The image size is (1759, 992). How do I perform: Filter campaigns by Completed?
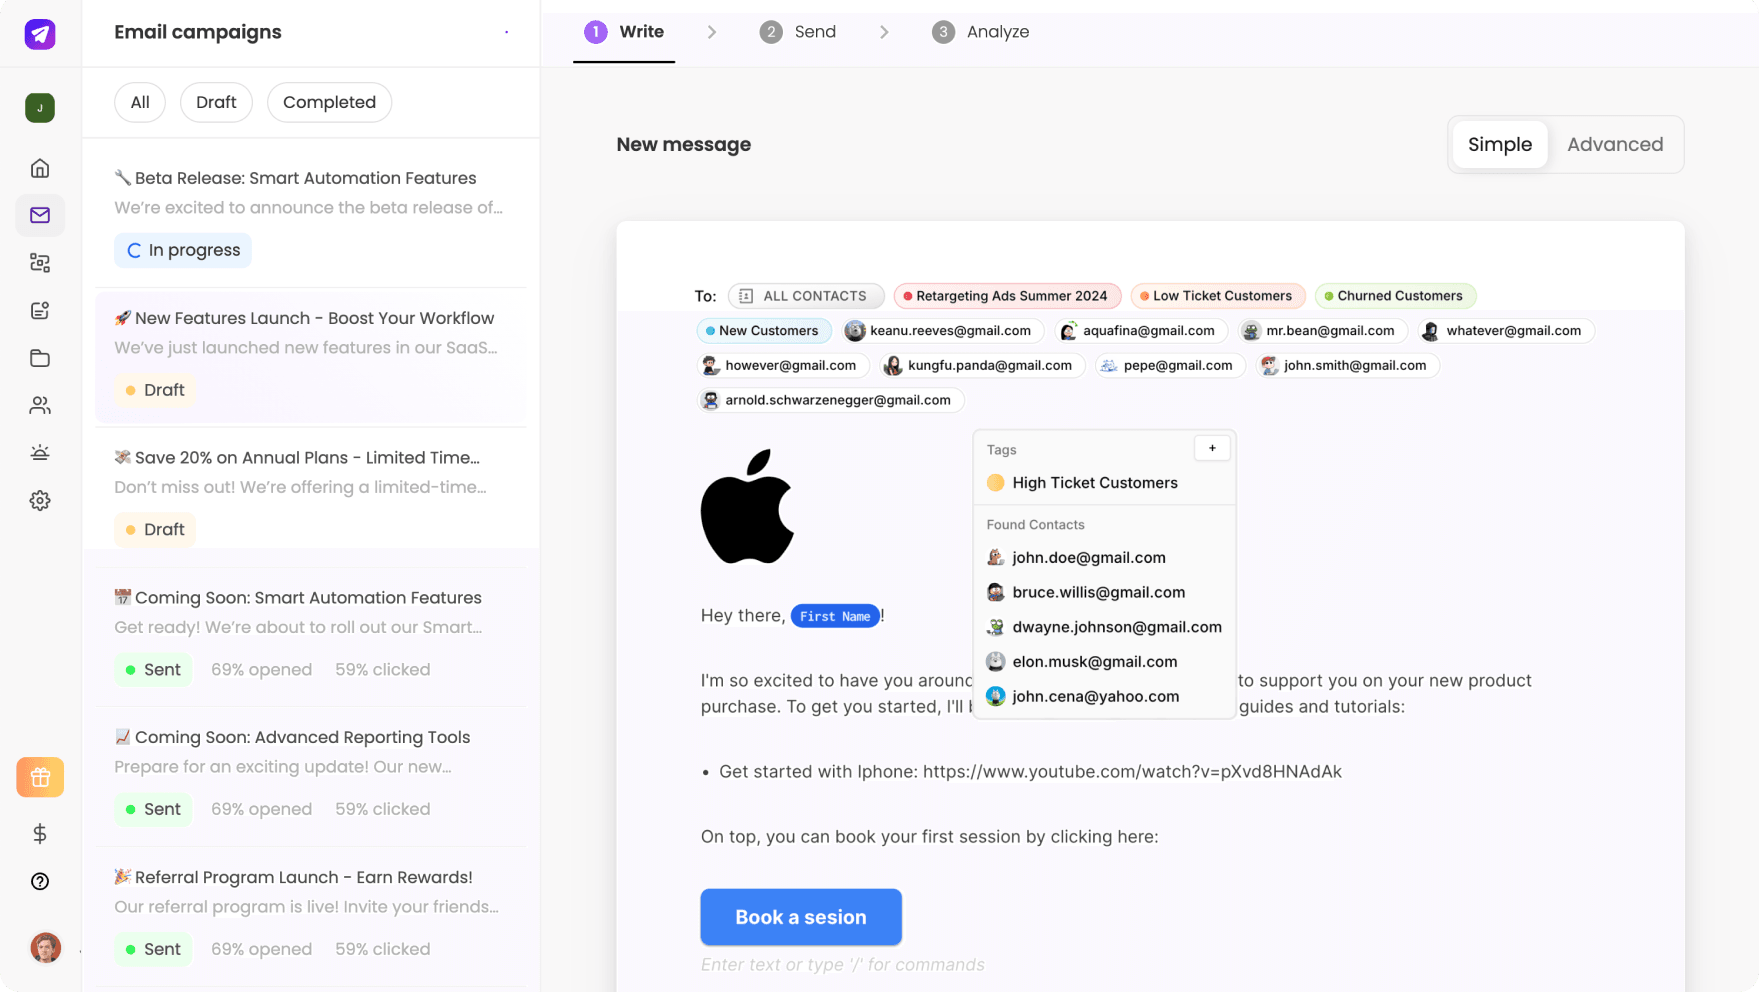(x=329, y=102)
